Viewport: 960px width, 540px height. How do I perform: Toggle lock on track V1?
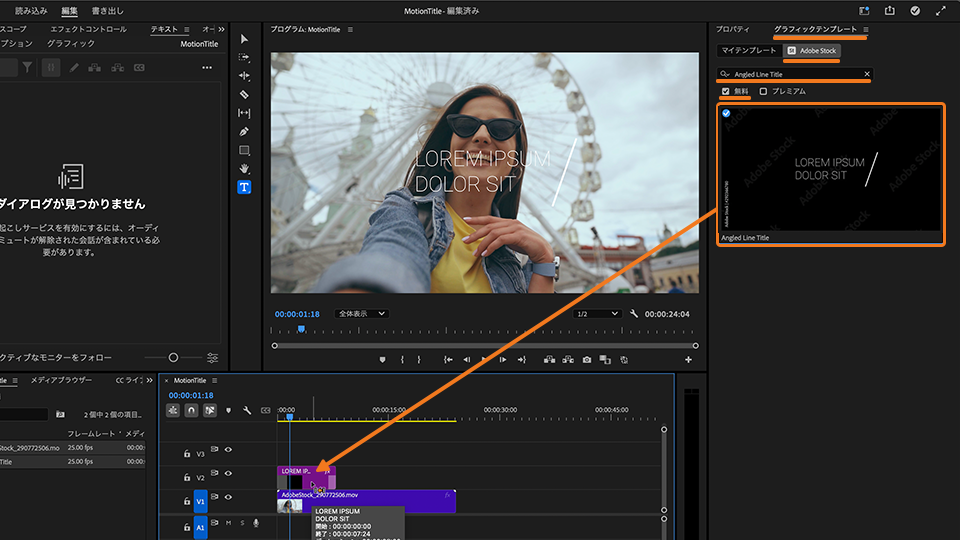pyautogui.click(x=187, y=501)
